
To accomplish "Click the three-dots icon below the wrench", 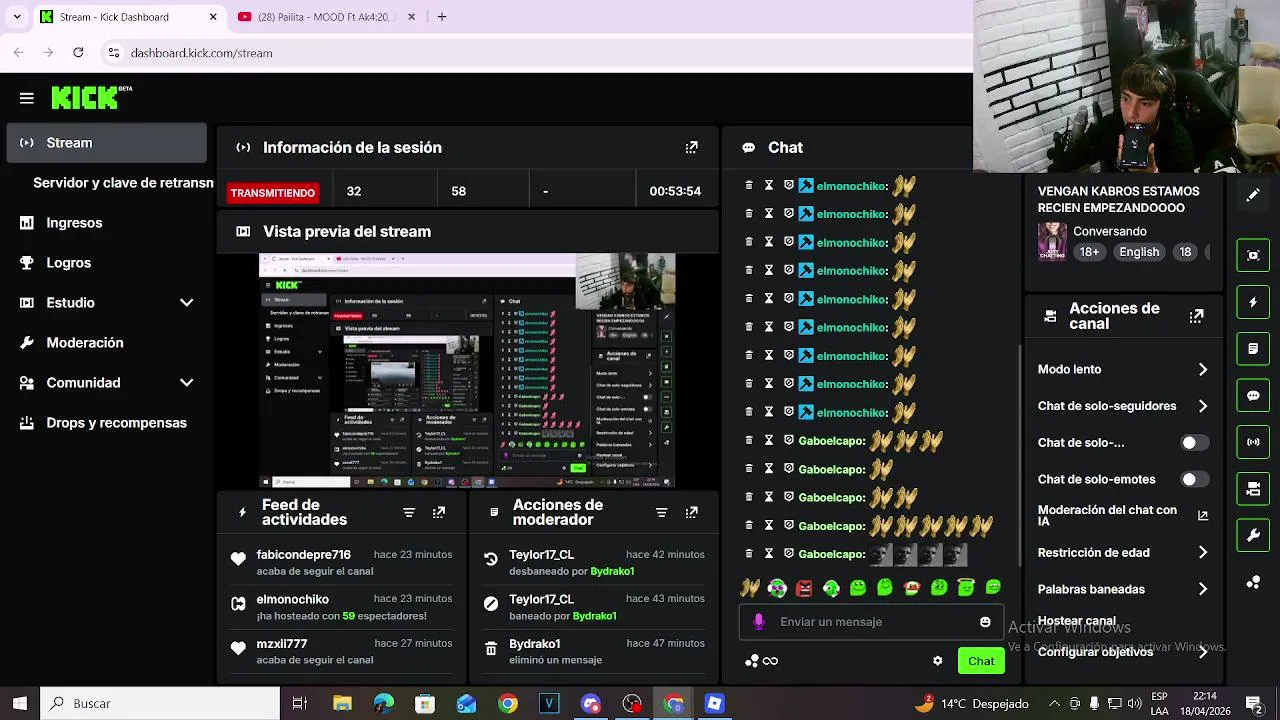I will [x=1253, y=582].
